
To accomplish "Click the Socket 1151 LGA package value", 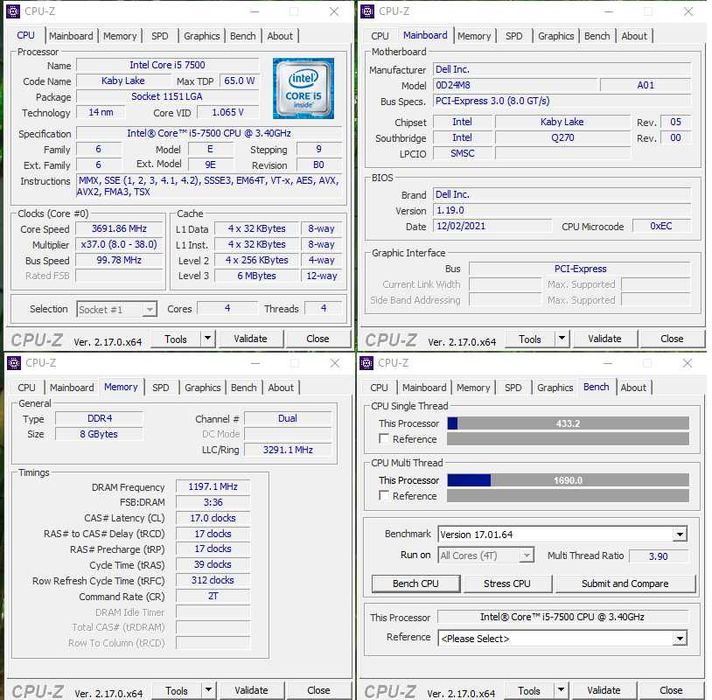I will point(167,97).
